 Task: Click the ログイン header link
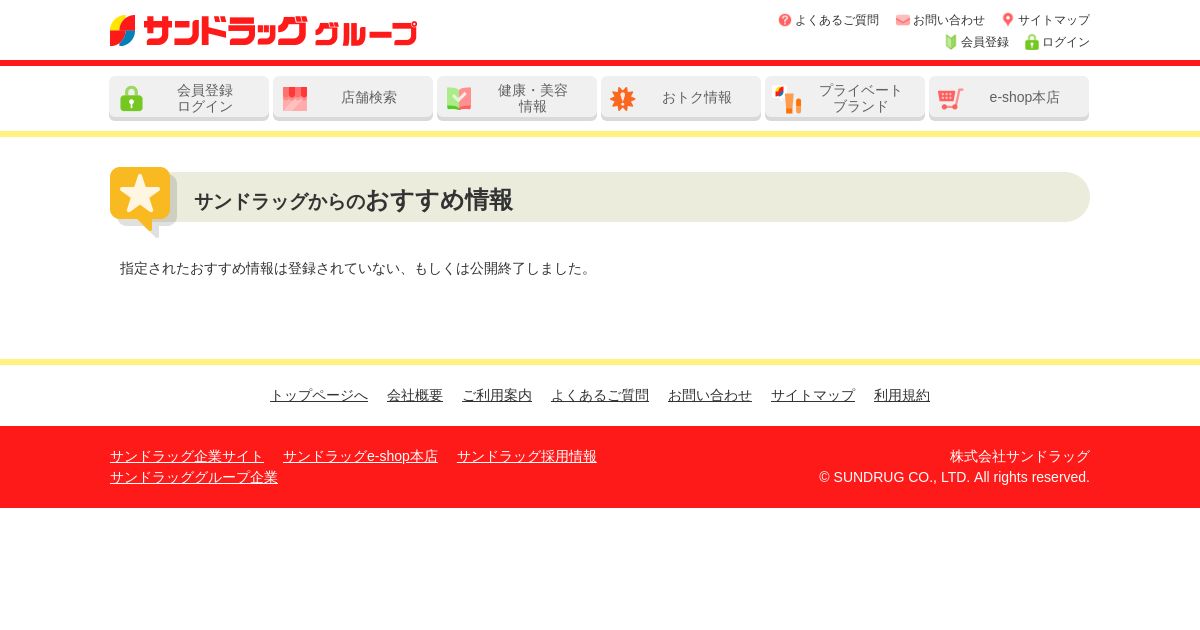point(1066,42)
